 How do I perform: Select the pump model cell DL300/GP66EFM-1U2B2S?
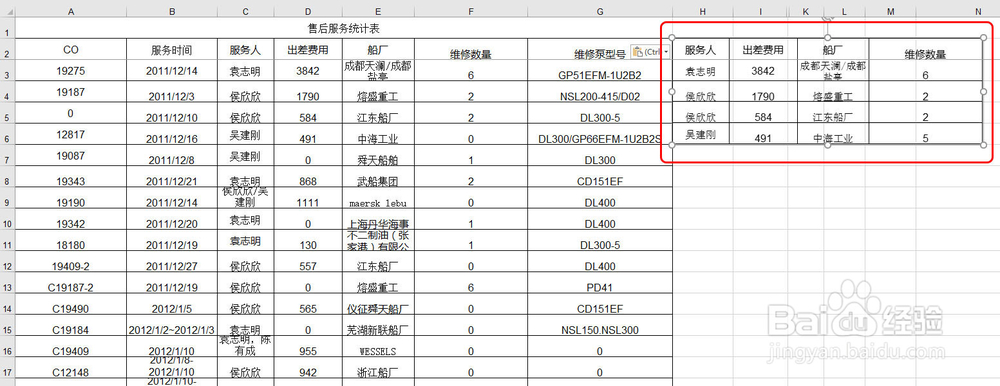[x=599, y=135]
